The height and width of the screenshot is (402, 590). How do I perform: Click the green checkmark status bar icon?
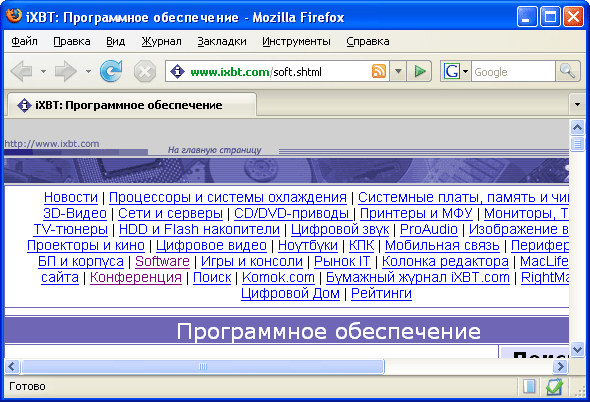(554, 387)
